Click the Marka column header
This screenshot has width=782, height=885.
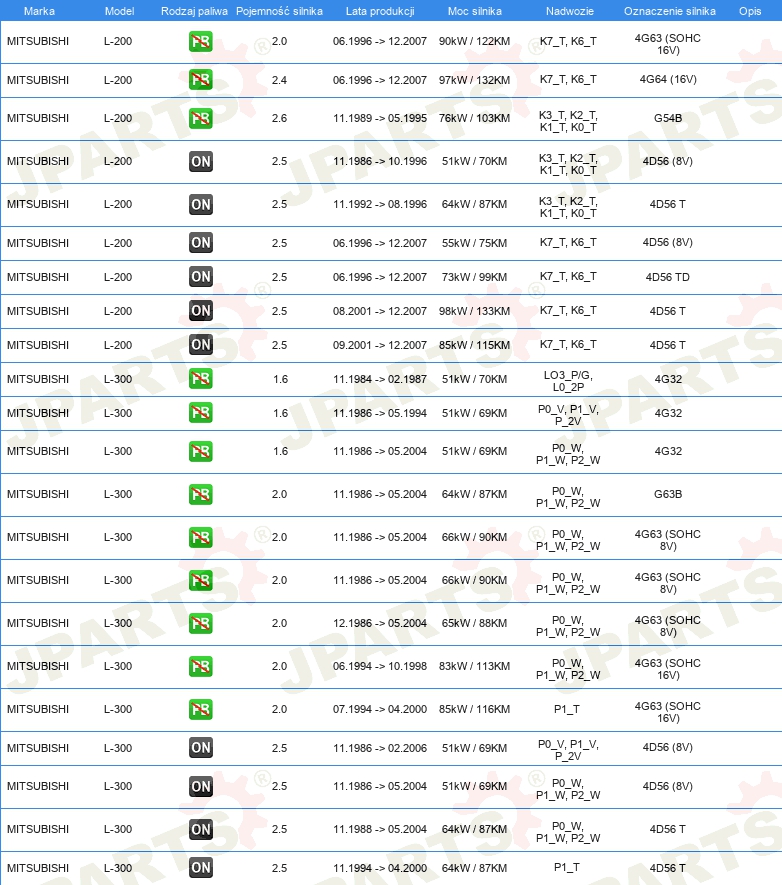(x=39, y=11)
